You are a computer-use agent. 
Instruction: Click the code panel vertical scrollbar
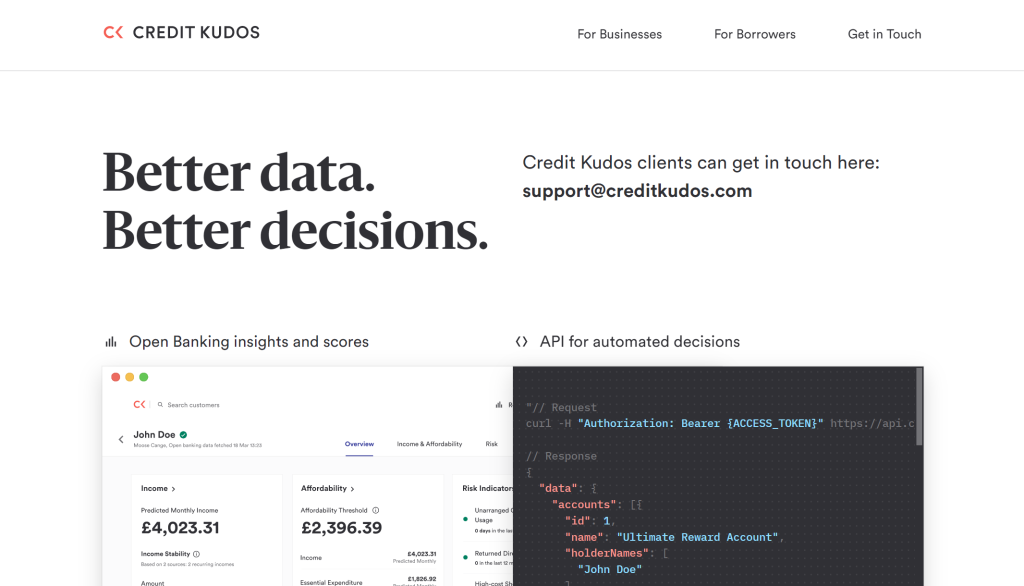[x=919, y=400]
